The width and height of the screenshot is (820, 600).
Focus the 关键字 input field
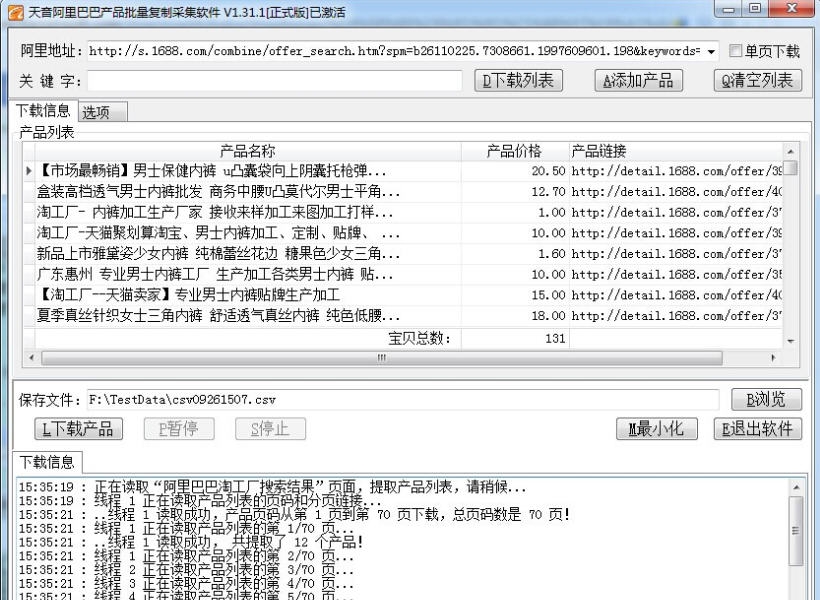(x=274, y=81)
